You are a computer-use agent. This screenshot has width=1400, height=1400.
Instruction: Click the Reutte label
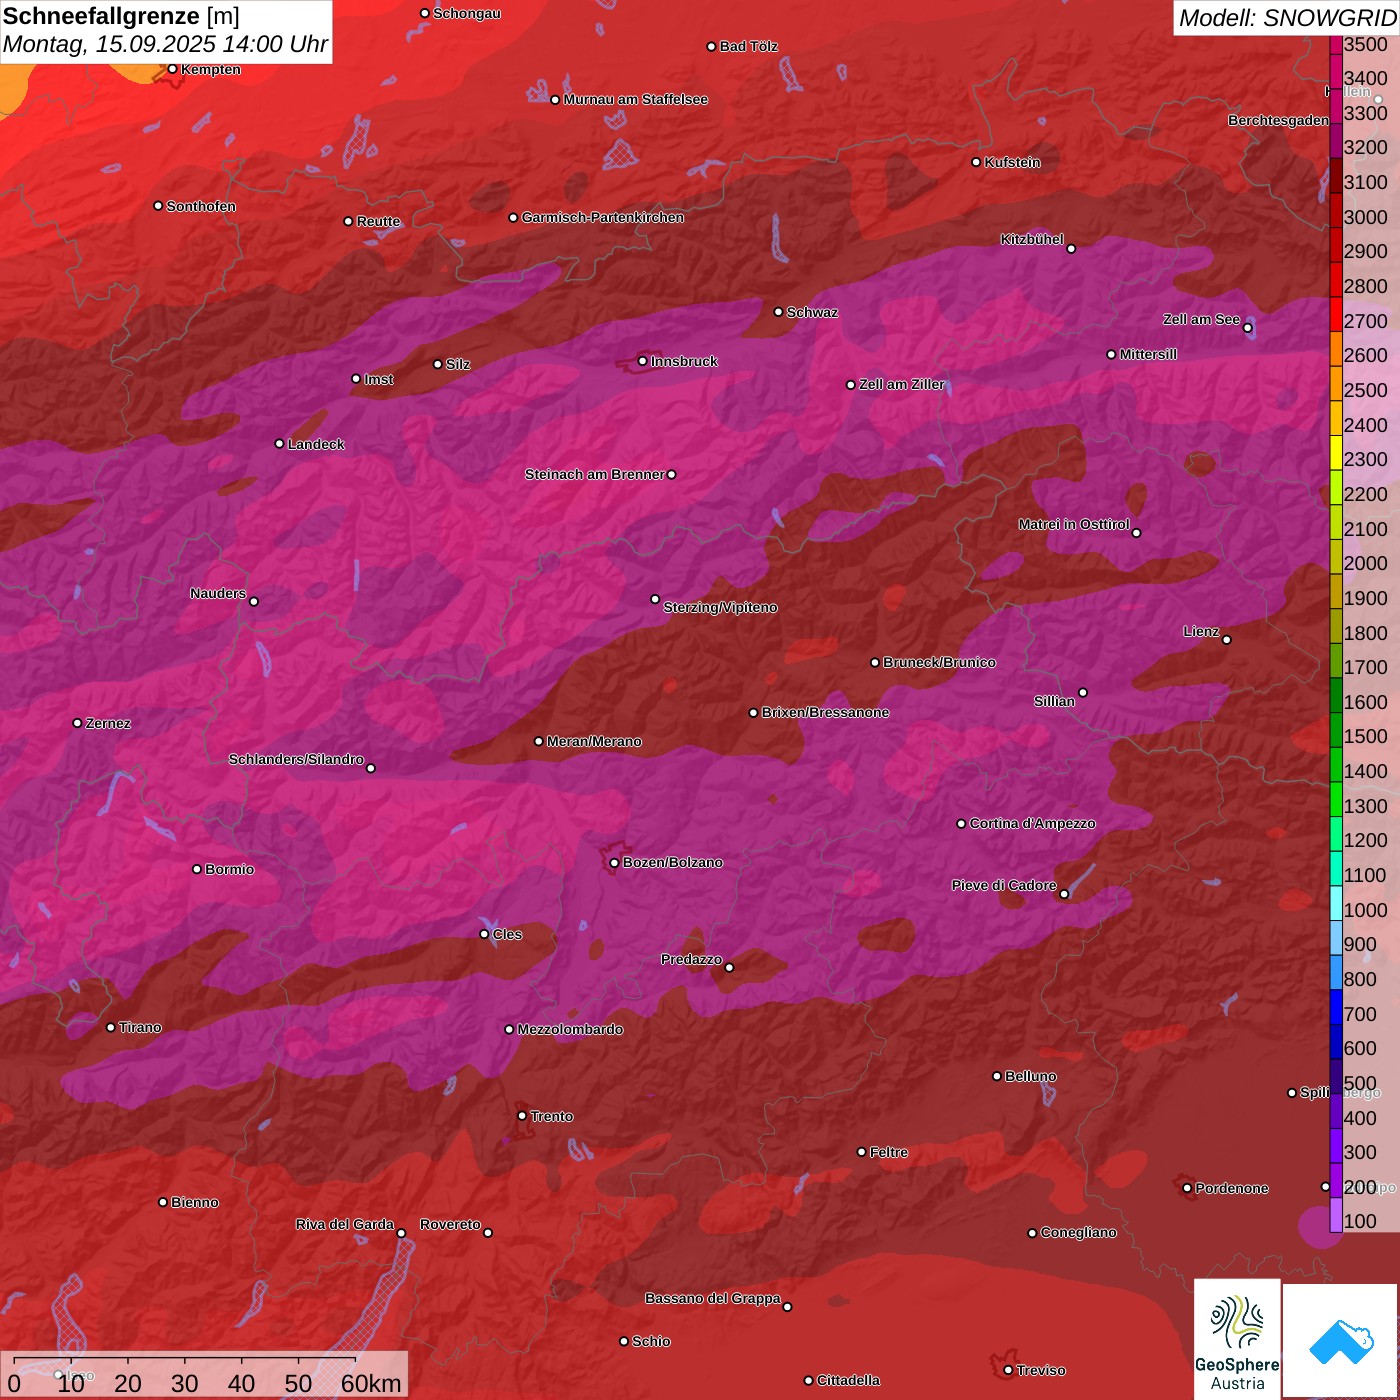tap(378, 221)
